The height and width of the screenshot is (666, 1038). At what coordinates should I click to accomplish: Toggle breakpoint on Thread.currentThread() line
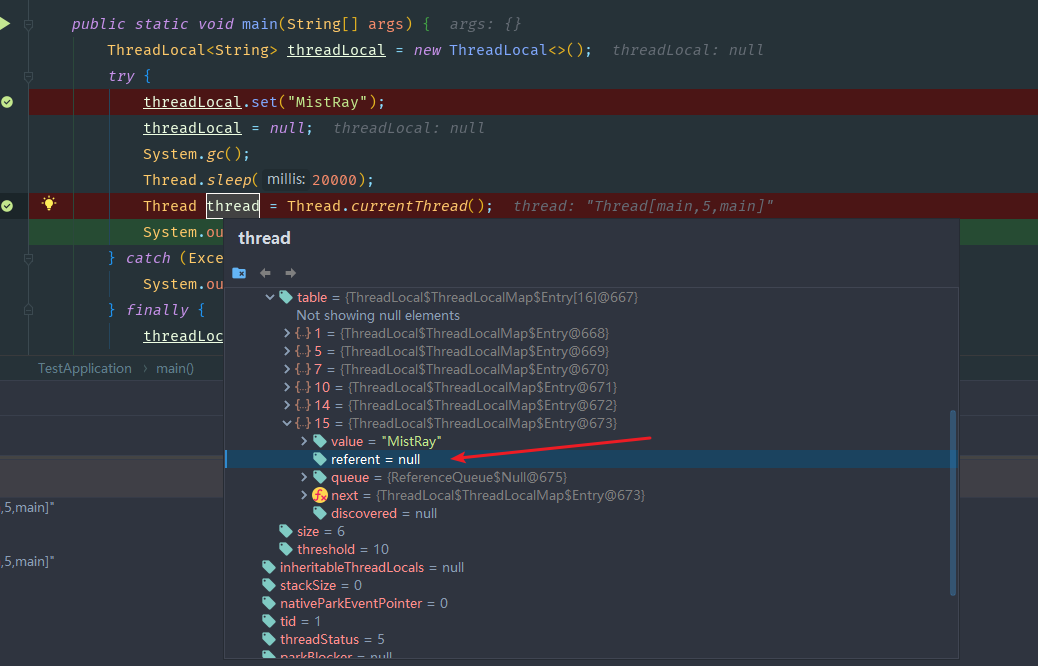[x=7, y=206]
